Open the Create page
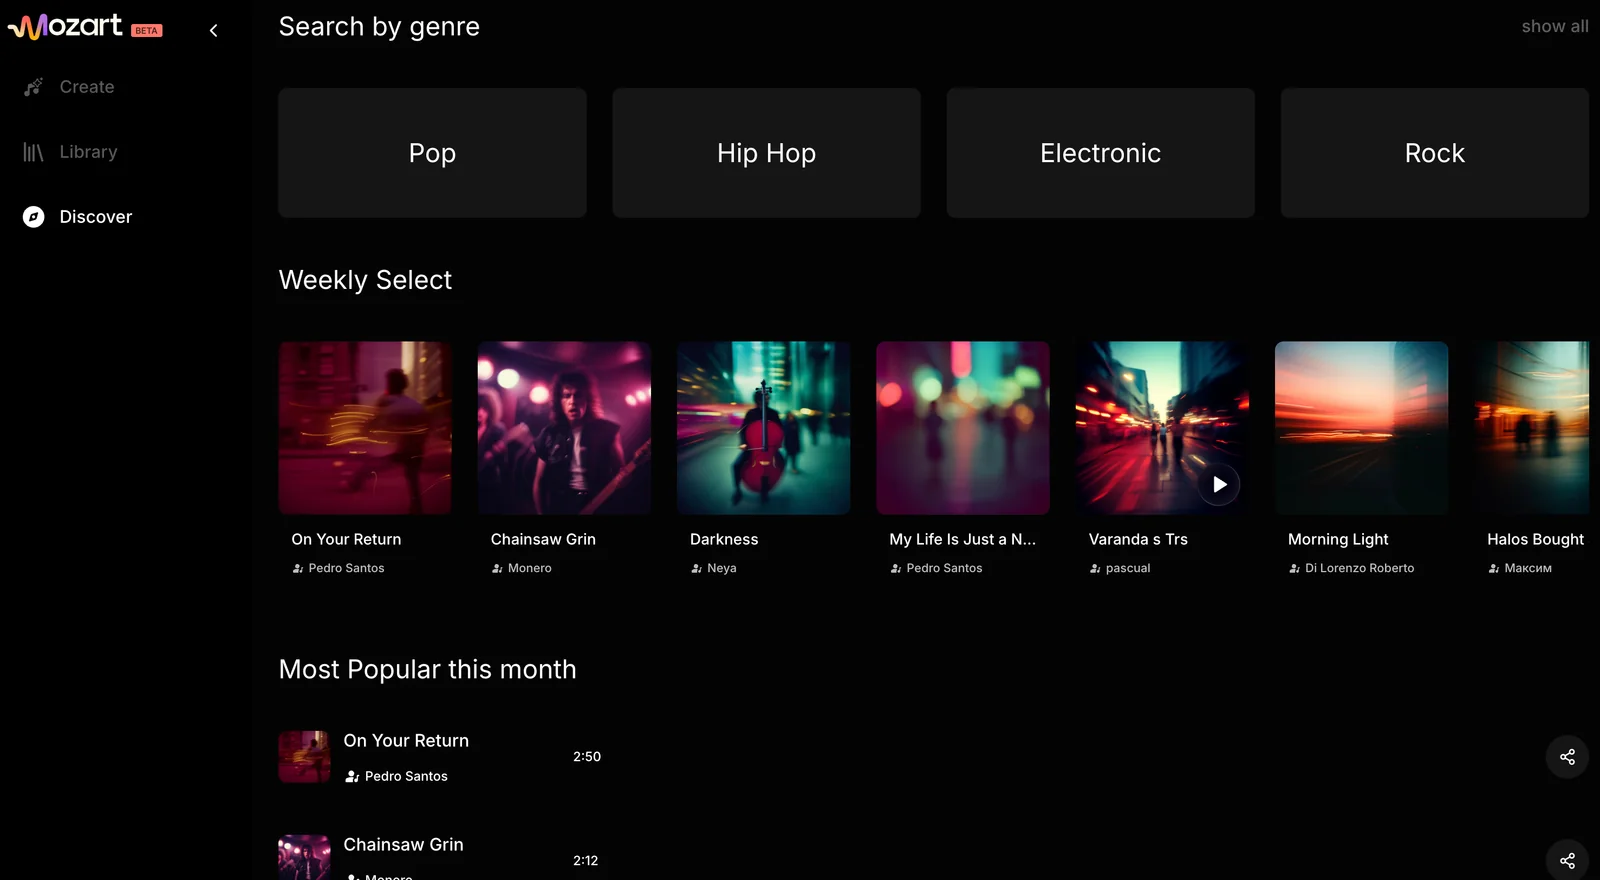Viewport: 1600px width, 880px height. (x=86, y=87)
